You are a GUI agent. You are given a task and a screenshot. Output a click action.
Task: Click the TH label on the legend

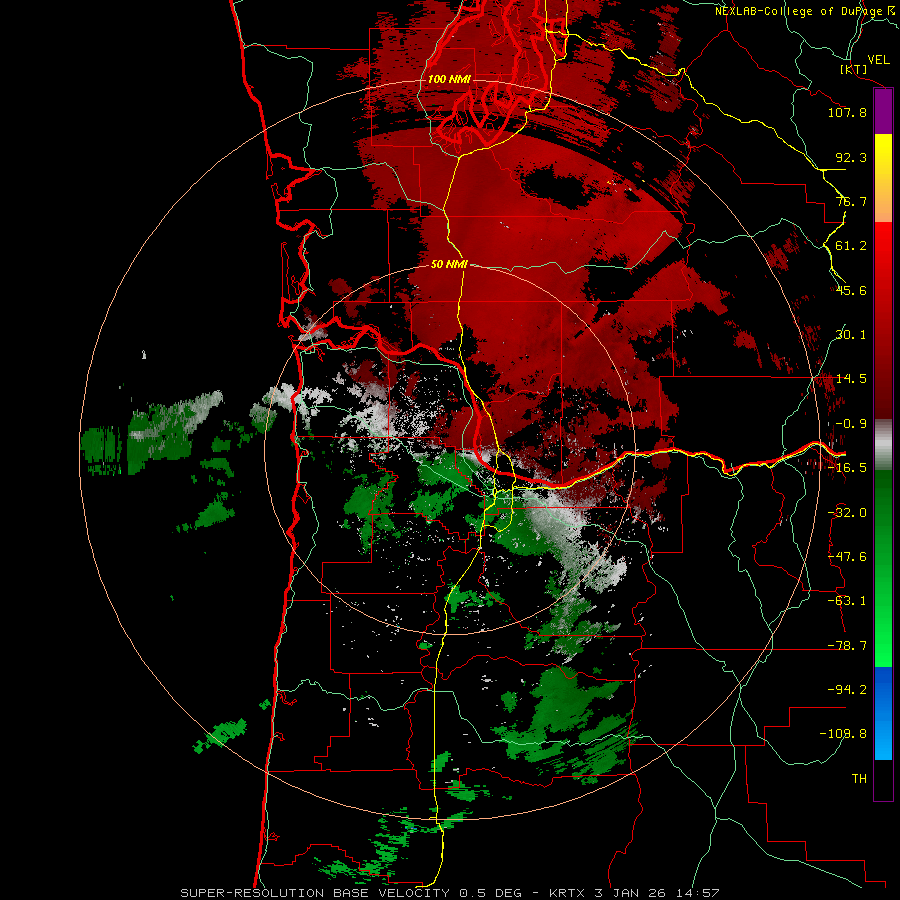859,779
